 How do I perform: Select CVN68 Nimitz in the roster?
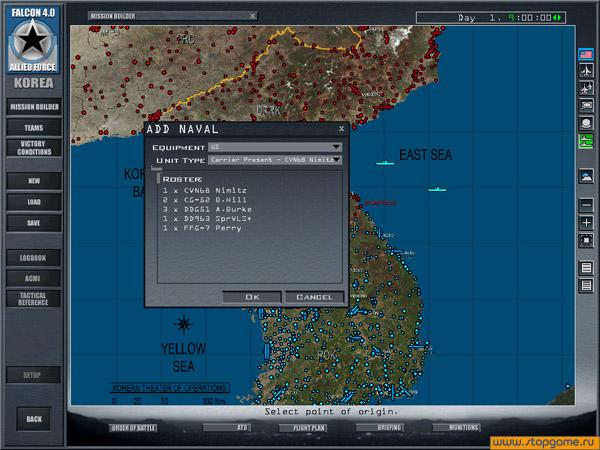pos(206,190)
